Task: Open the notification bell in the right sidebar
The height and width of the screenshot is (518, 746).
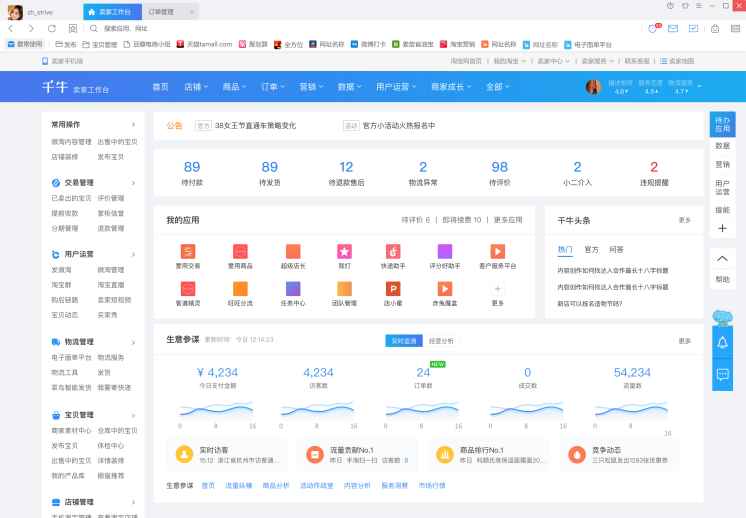Action: pyautogui.click(x=722, y=342)
